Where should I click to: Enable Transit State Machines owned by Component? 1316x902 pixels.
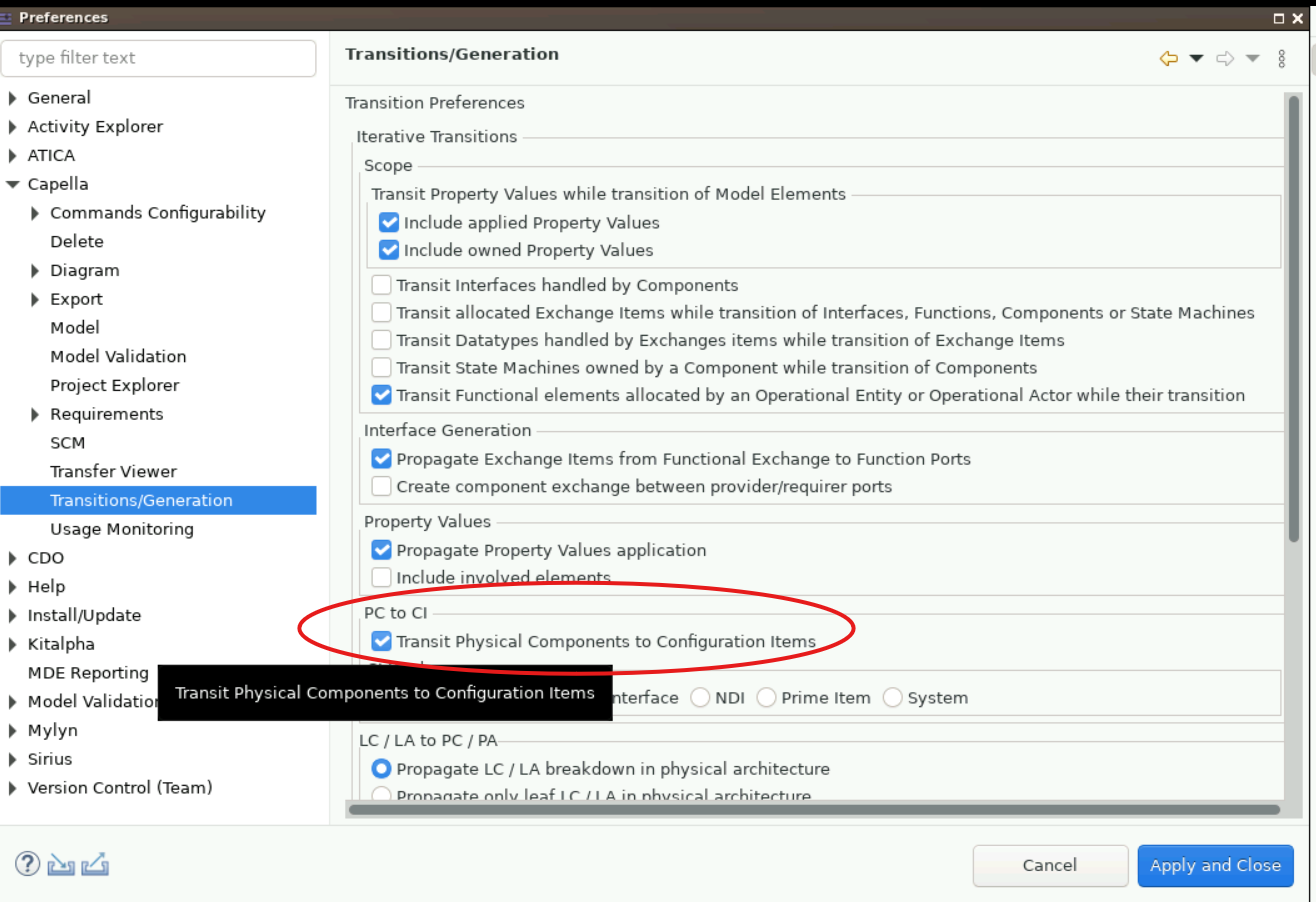click(381, 368)
